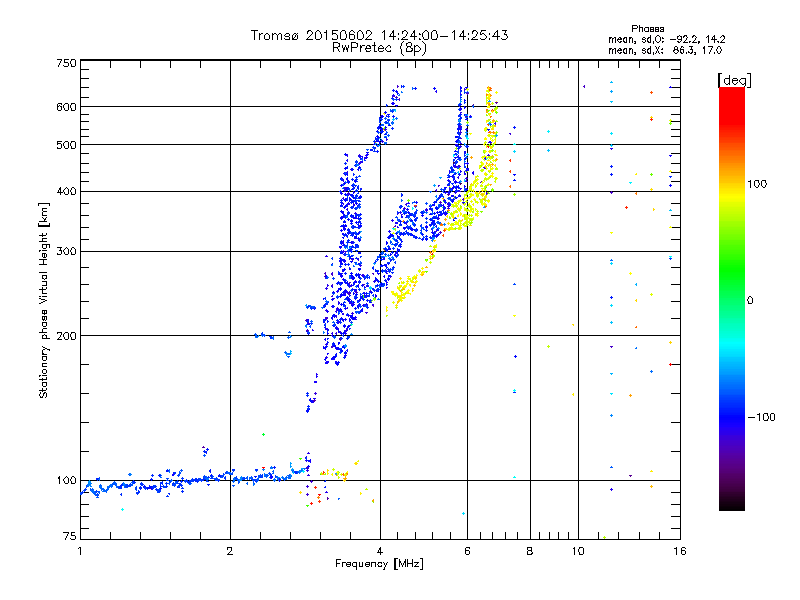800x600 pixels.
Task: Pick the black bottom of the phase colorbar
Action: coord(732,503)
